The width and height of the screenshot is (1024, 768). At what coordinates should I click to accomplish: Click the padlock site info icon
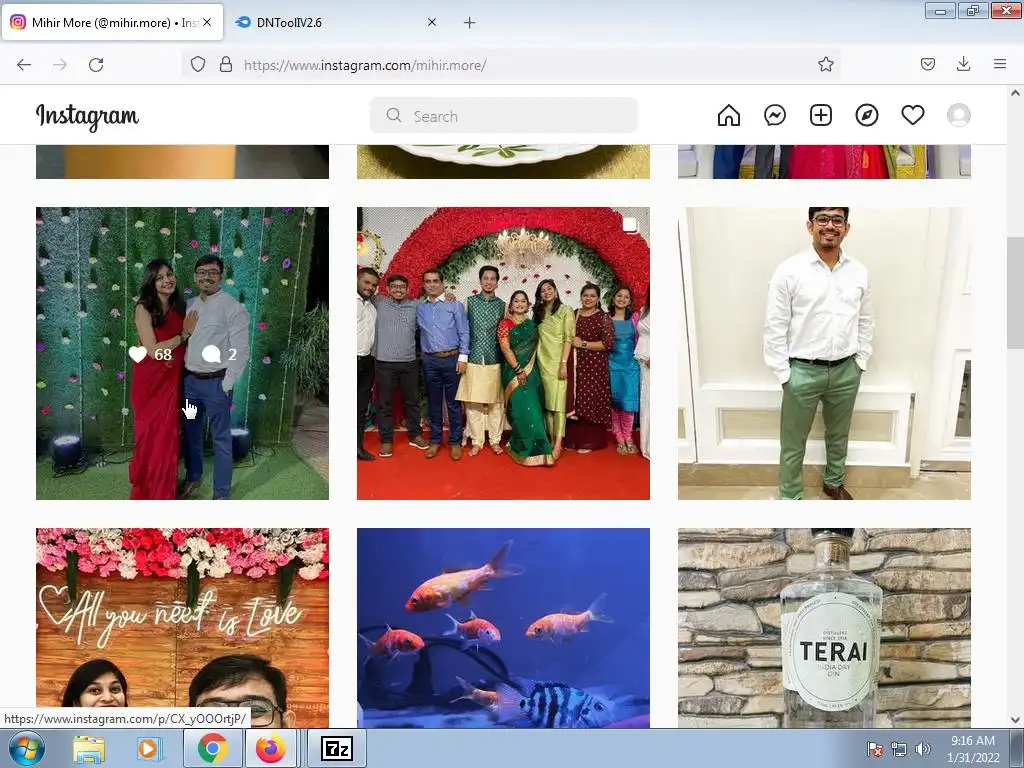(x=226, y=65)
